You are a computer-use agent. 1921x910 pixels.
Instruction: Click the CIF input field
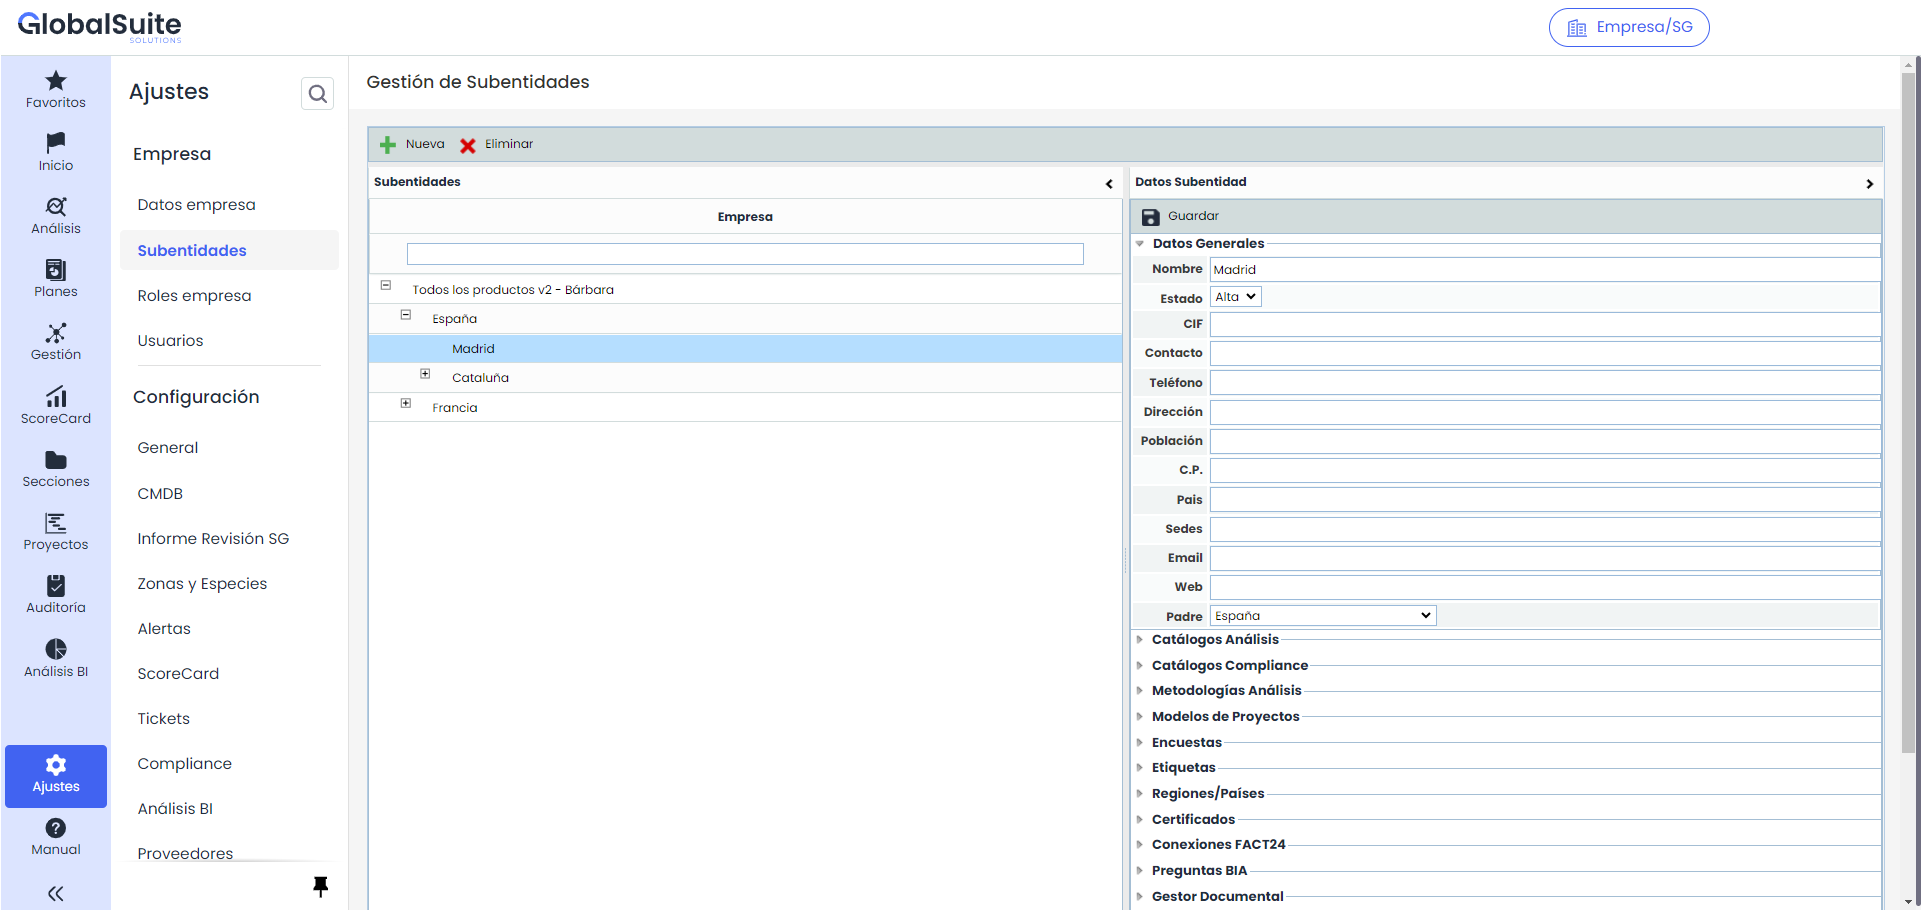[1544, 324]
